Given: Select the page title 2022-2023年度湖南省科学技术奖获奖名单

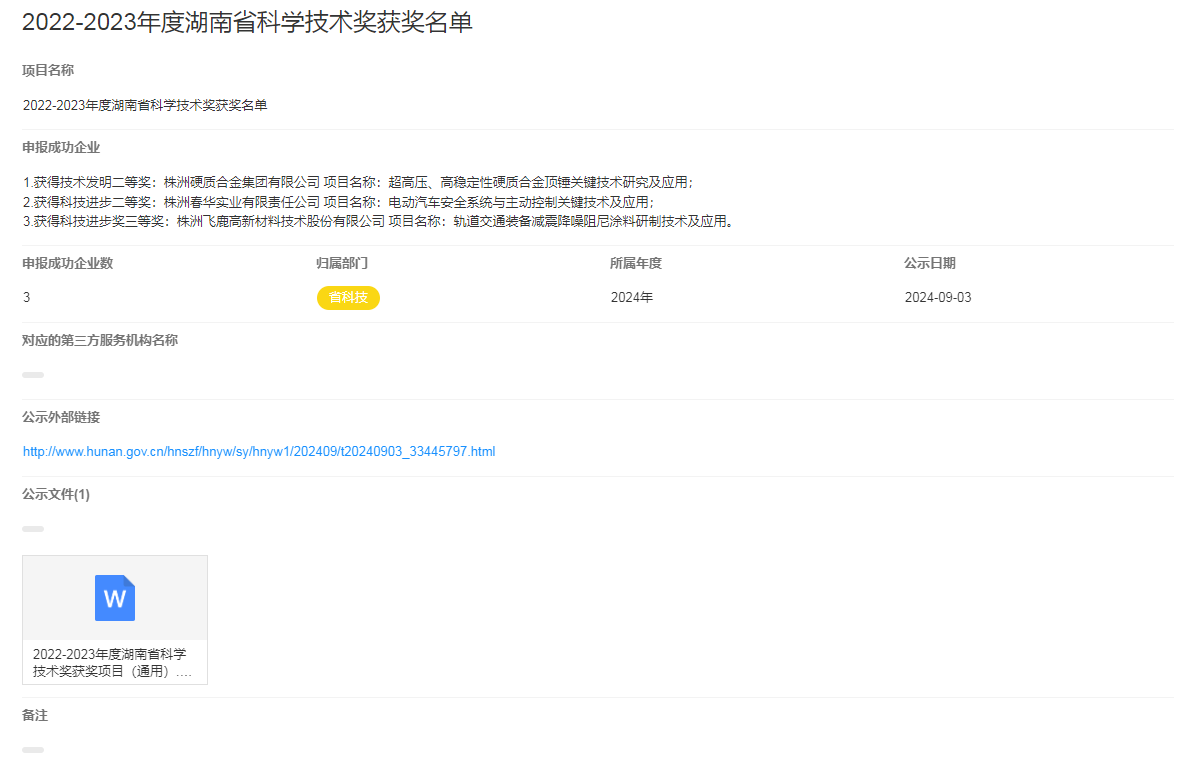Looking at the screenshot, I should tap(247, 22).
